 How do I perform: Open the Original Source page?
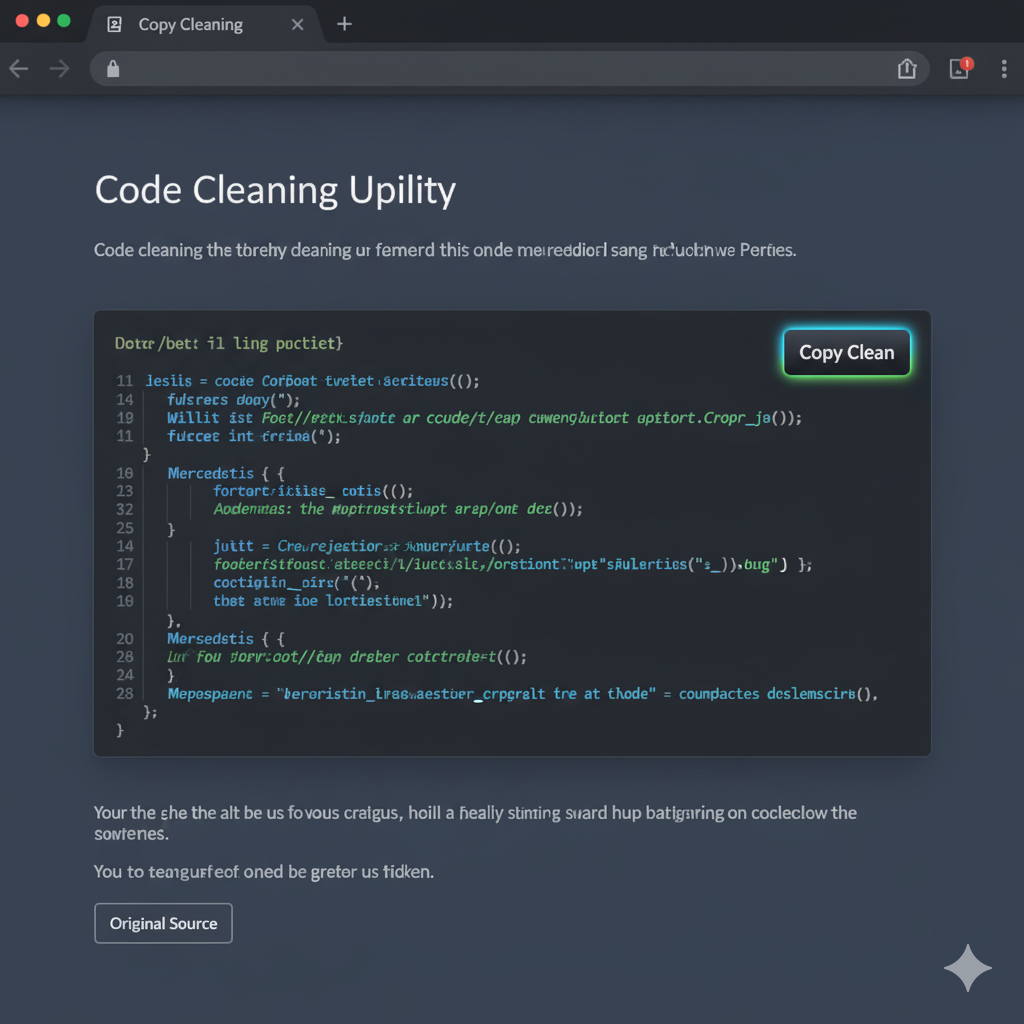163,922
